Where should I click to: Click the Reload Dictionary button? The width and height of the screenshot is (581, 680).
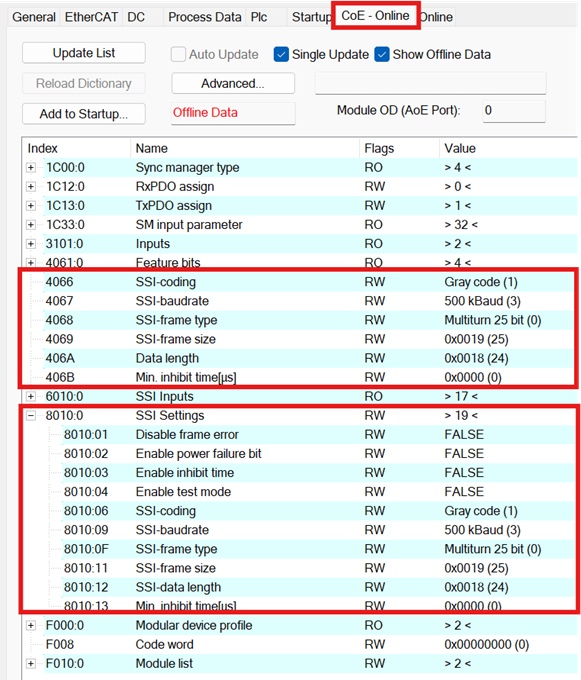[84, 83]
